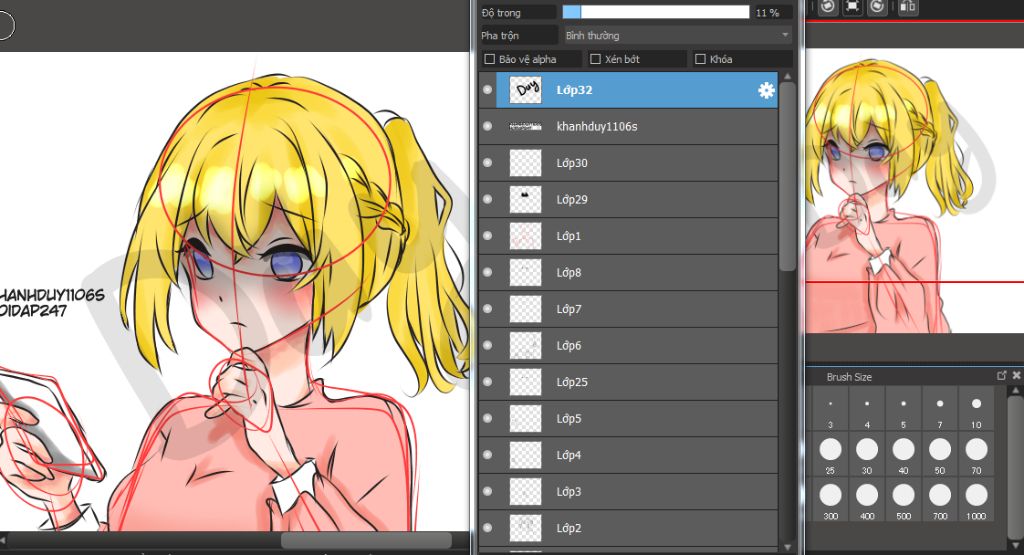Screen dimensions: 1024x555
Task: Hide the Lớp1 sketch layer
Action: (x=487, y=236)
